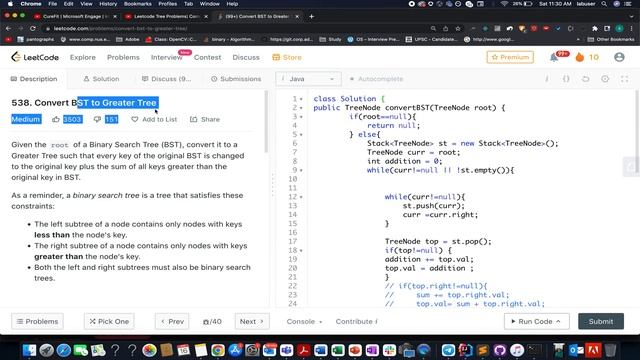
Task: Switch to the Discuss tab in problem panel
Action: click(x=167, y=79)
